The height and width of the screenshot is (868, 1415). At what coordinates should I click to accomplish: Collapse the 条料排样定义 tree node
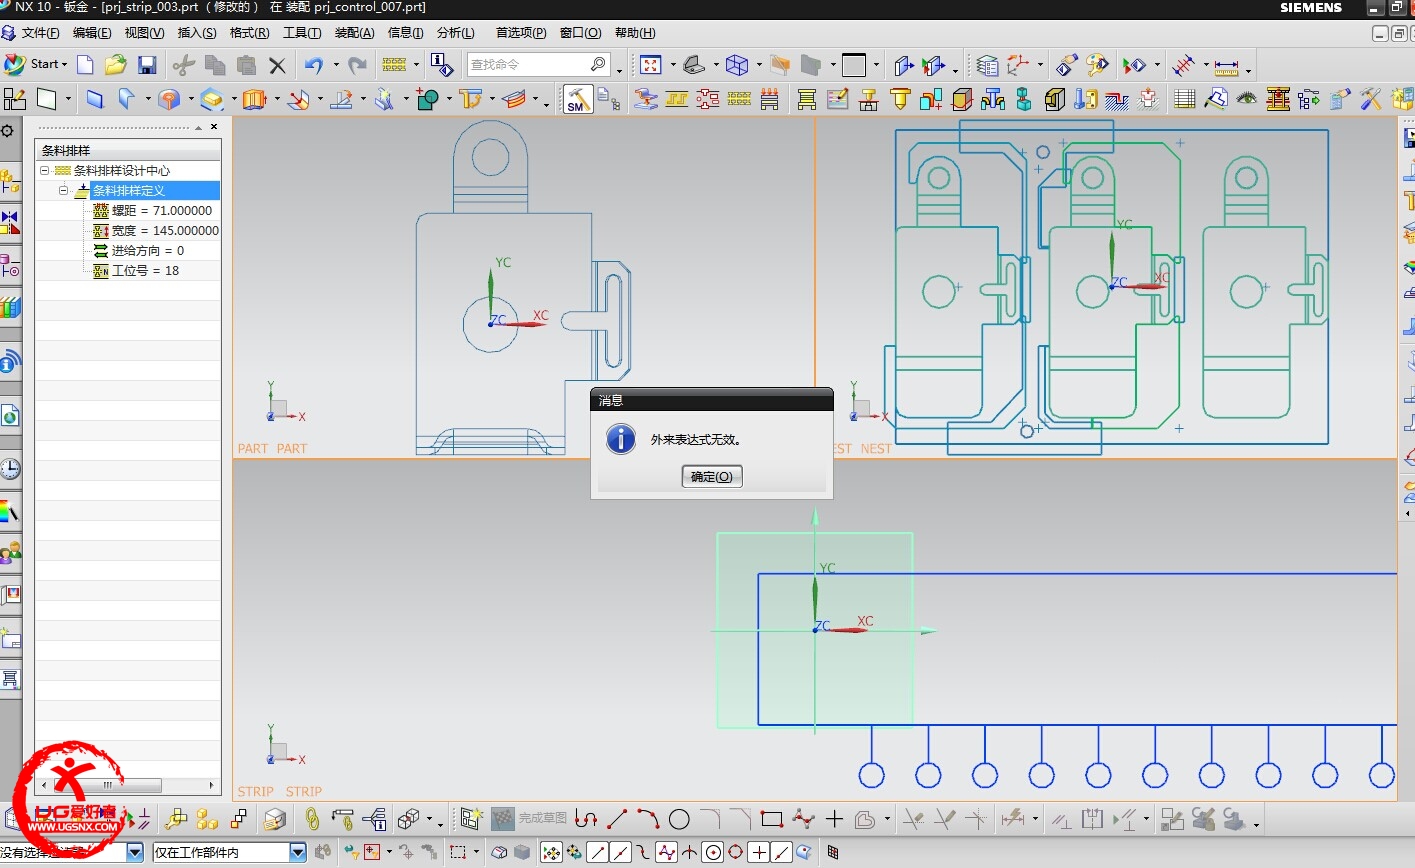pos(64,190)
